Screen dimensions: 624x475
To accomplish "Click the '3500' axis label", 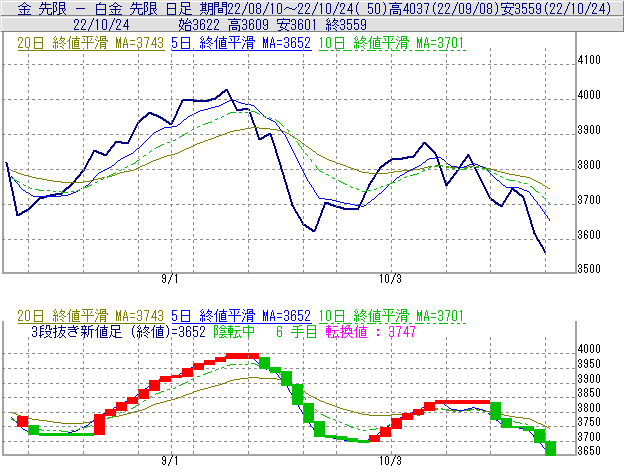I will point(589,269).
